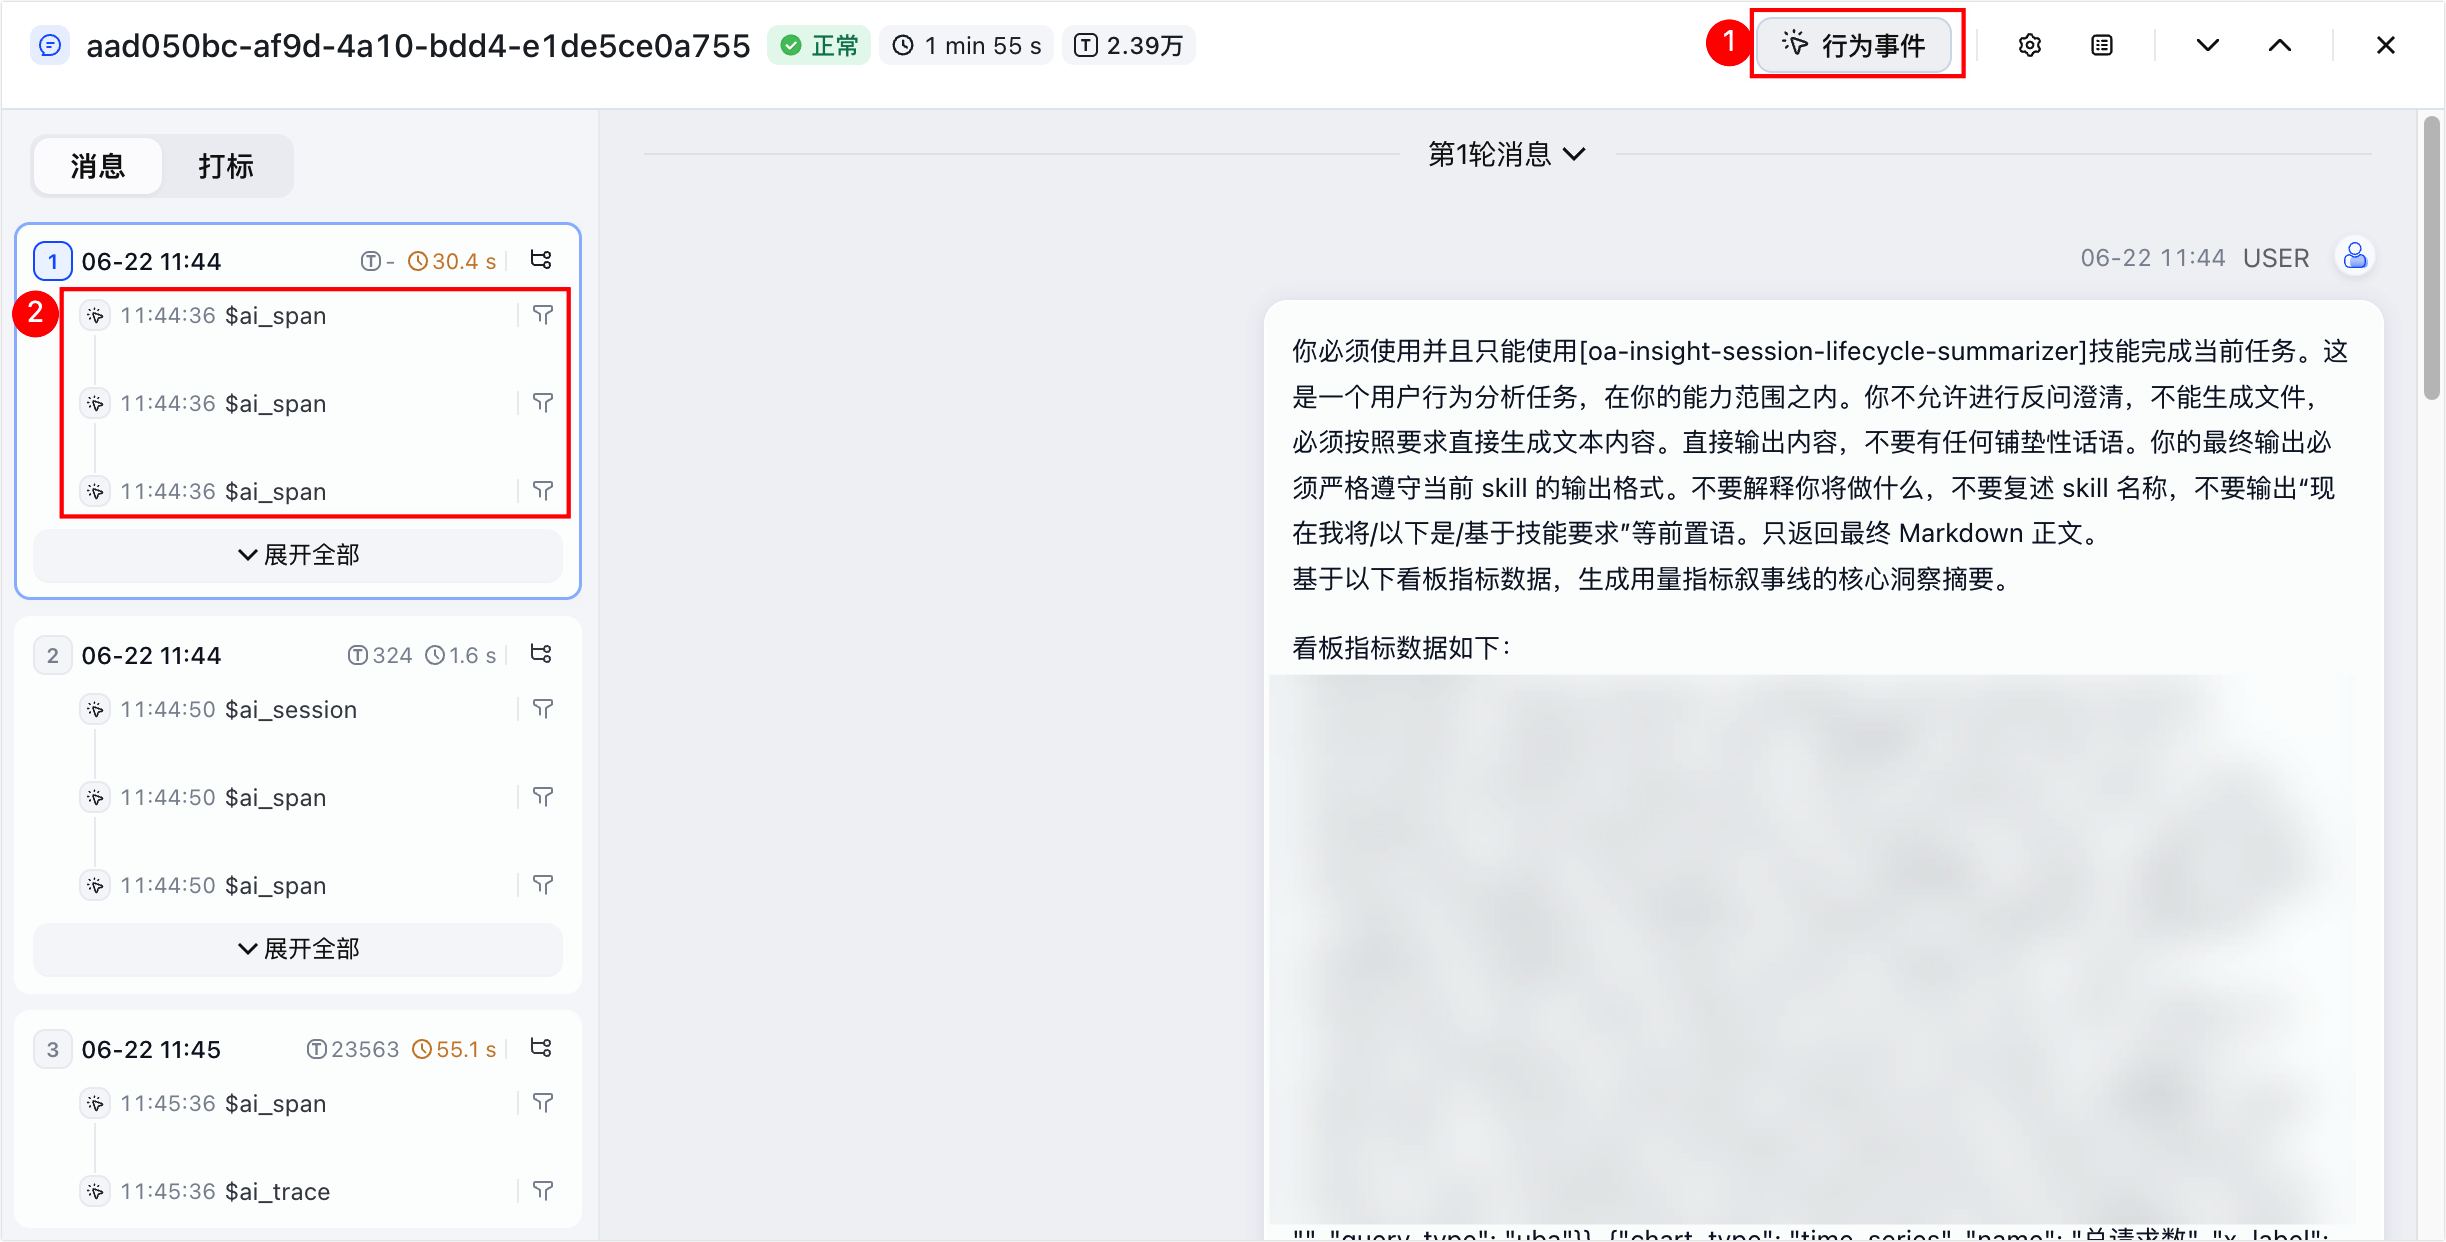Filter by first 11:44:50 $ai_span event
This screenshot has width=2446, height=1242.
point(543,797)
